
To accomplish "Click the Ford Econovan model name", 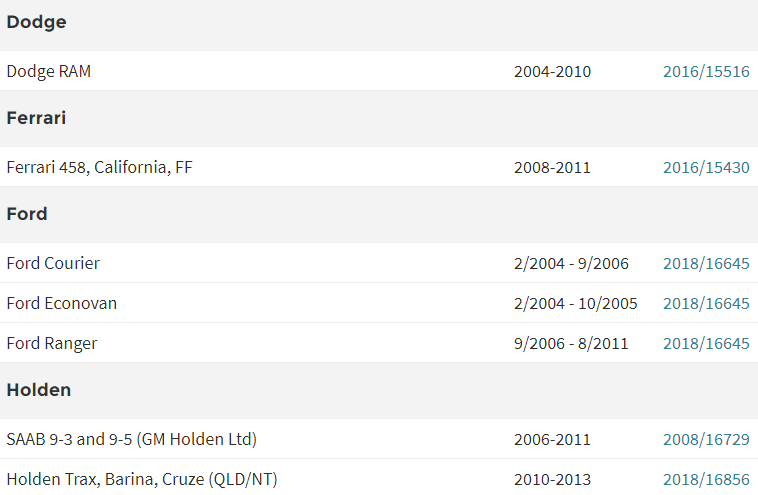I will click(62, 304).
